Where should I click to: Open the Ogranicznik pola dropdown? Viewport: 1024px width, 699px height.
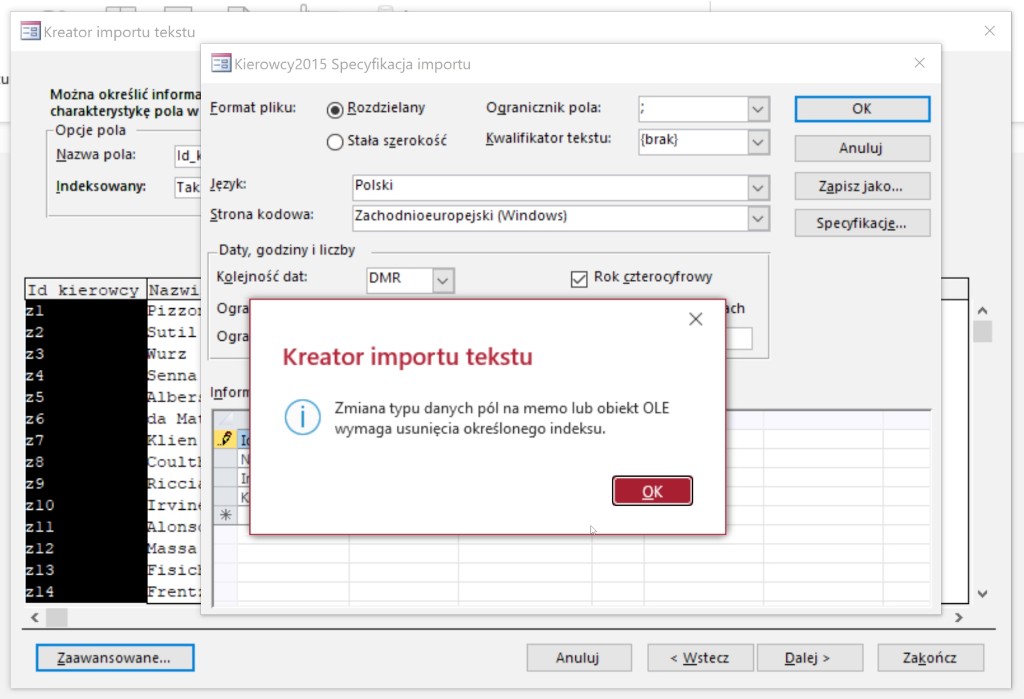[x=757, y=109]
